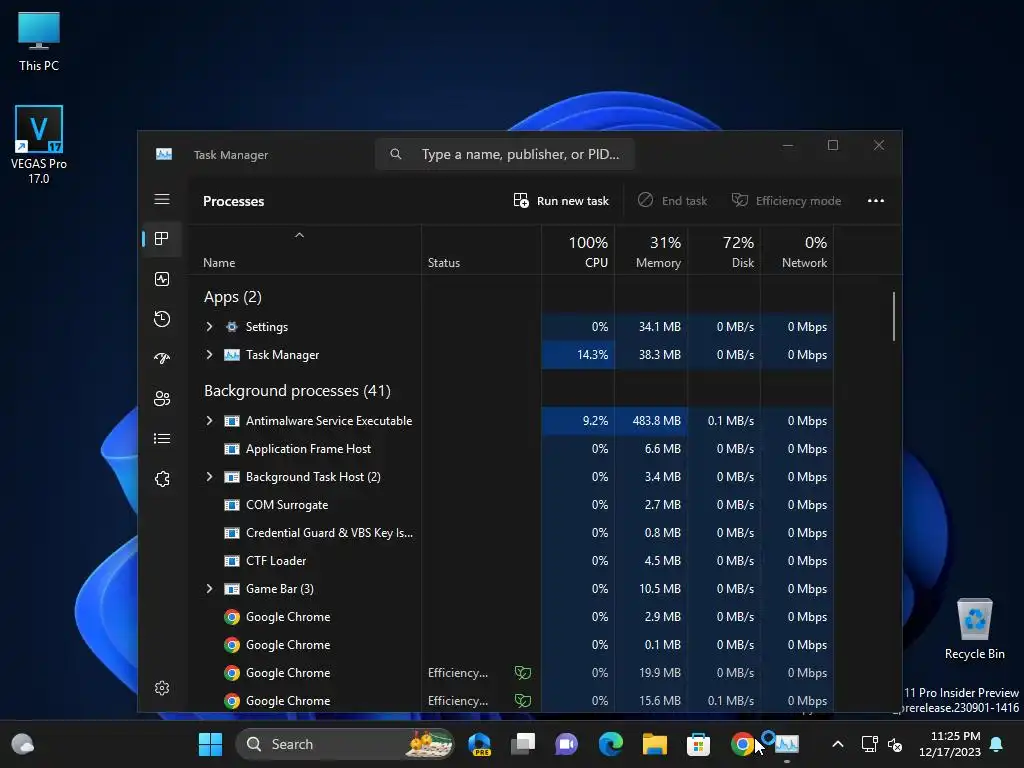Open the Windows Start button
1024x768 pixels.
[x=210, y=744]
